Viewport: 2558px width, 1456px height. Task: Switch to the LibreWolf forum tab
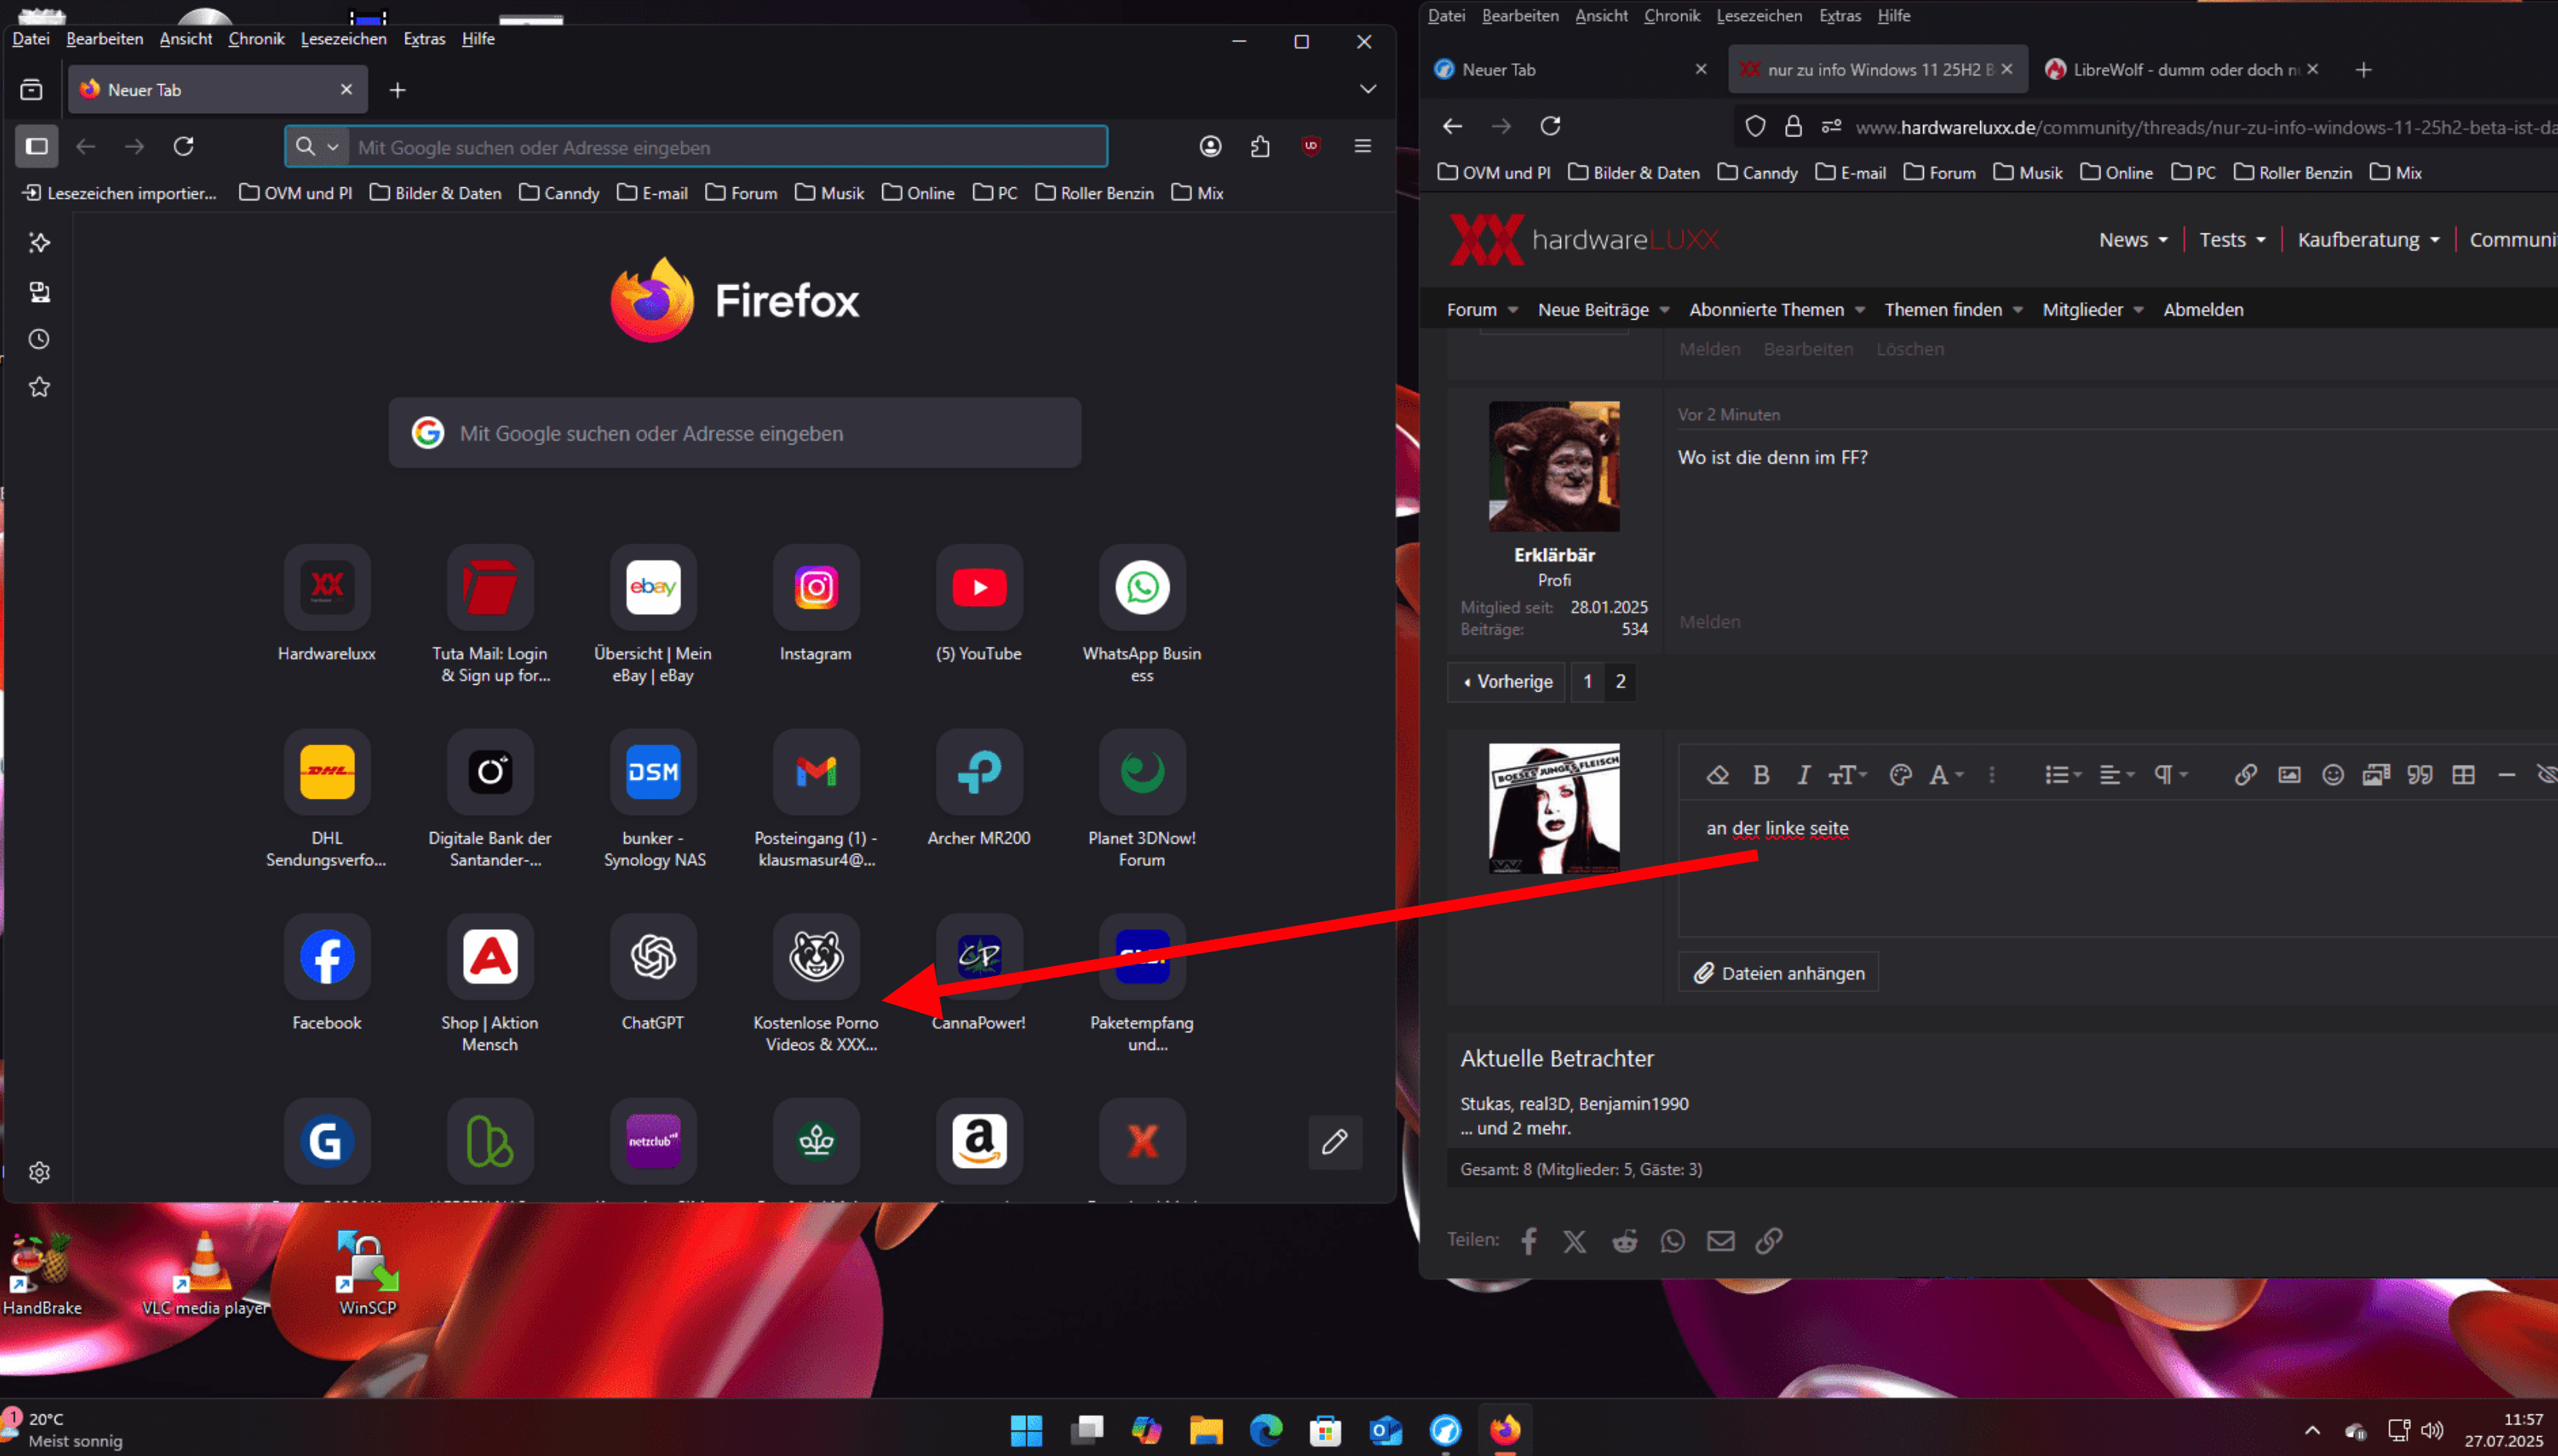point(2180,70)
